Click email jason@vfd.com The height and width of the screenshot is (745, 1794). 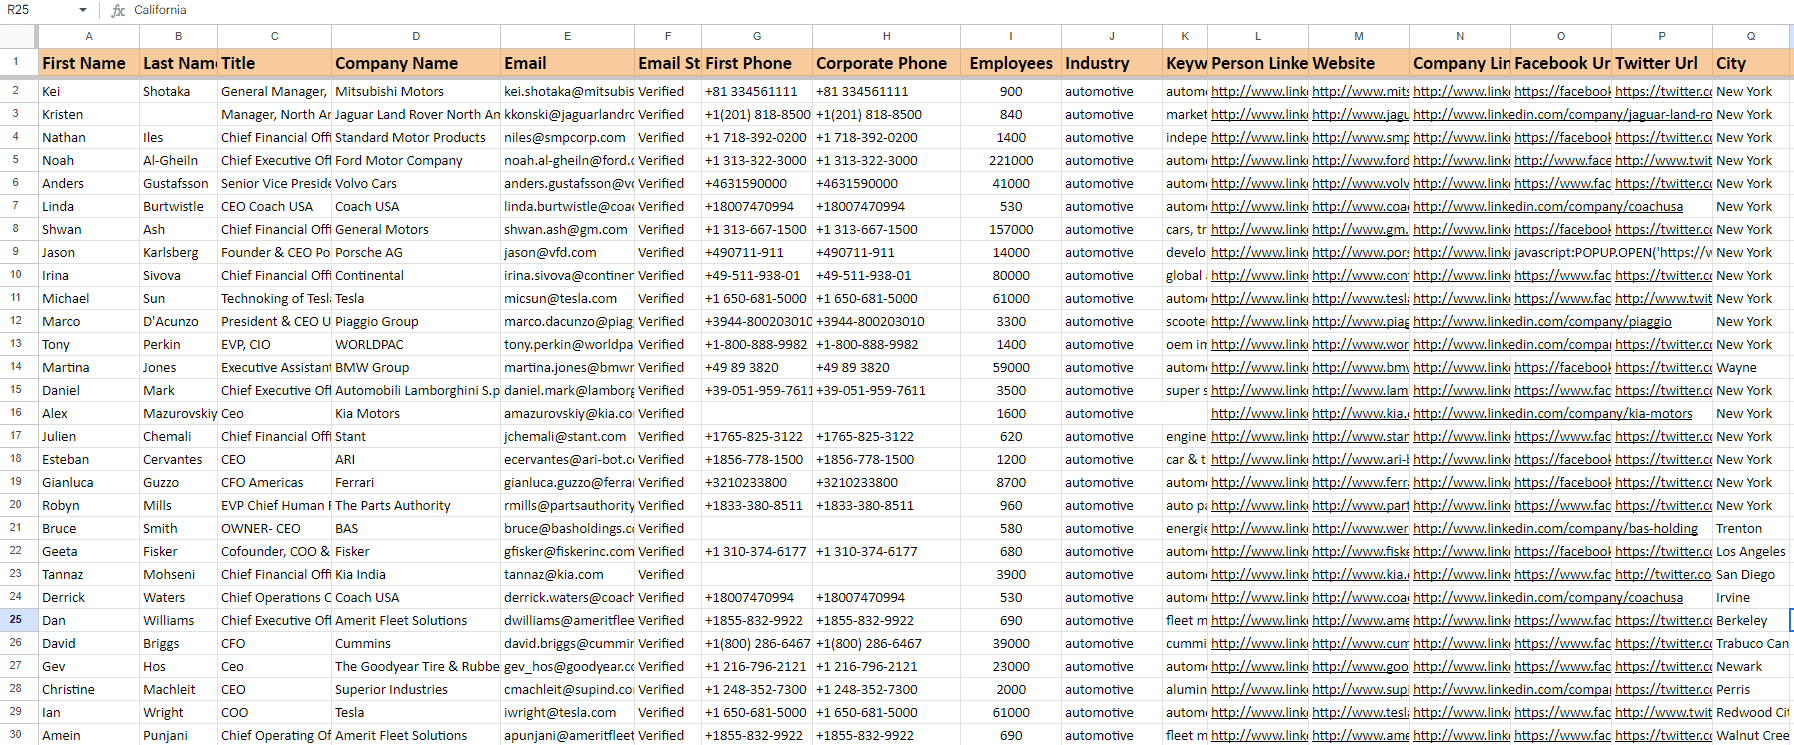click(567, 252)
